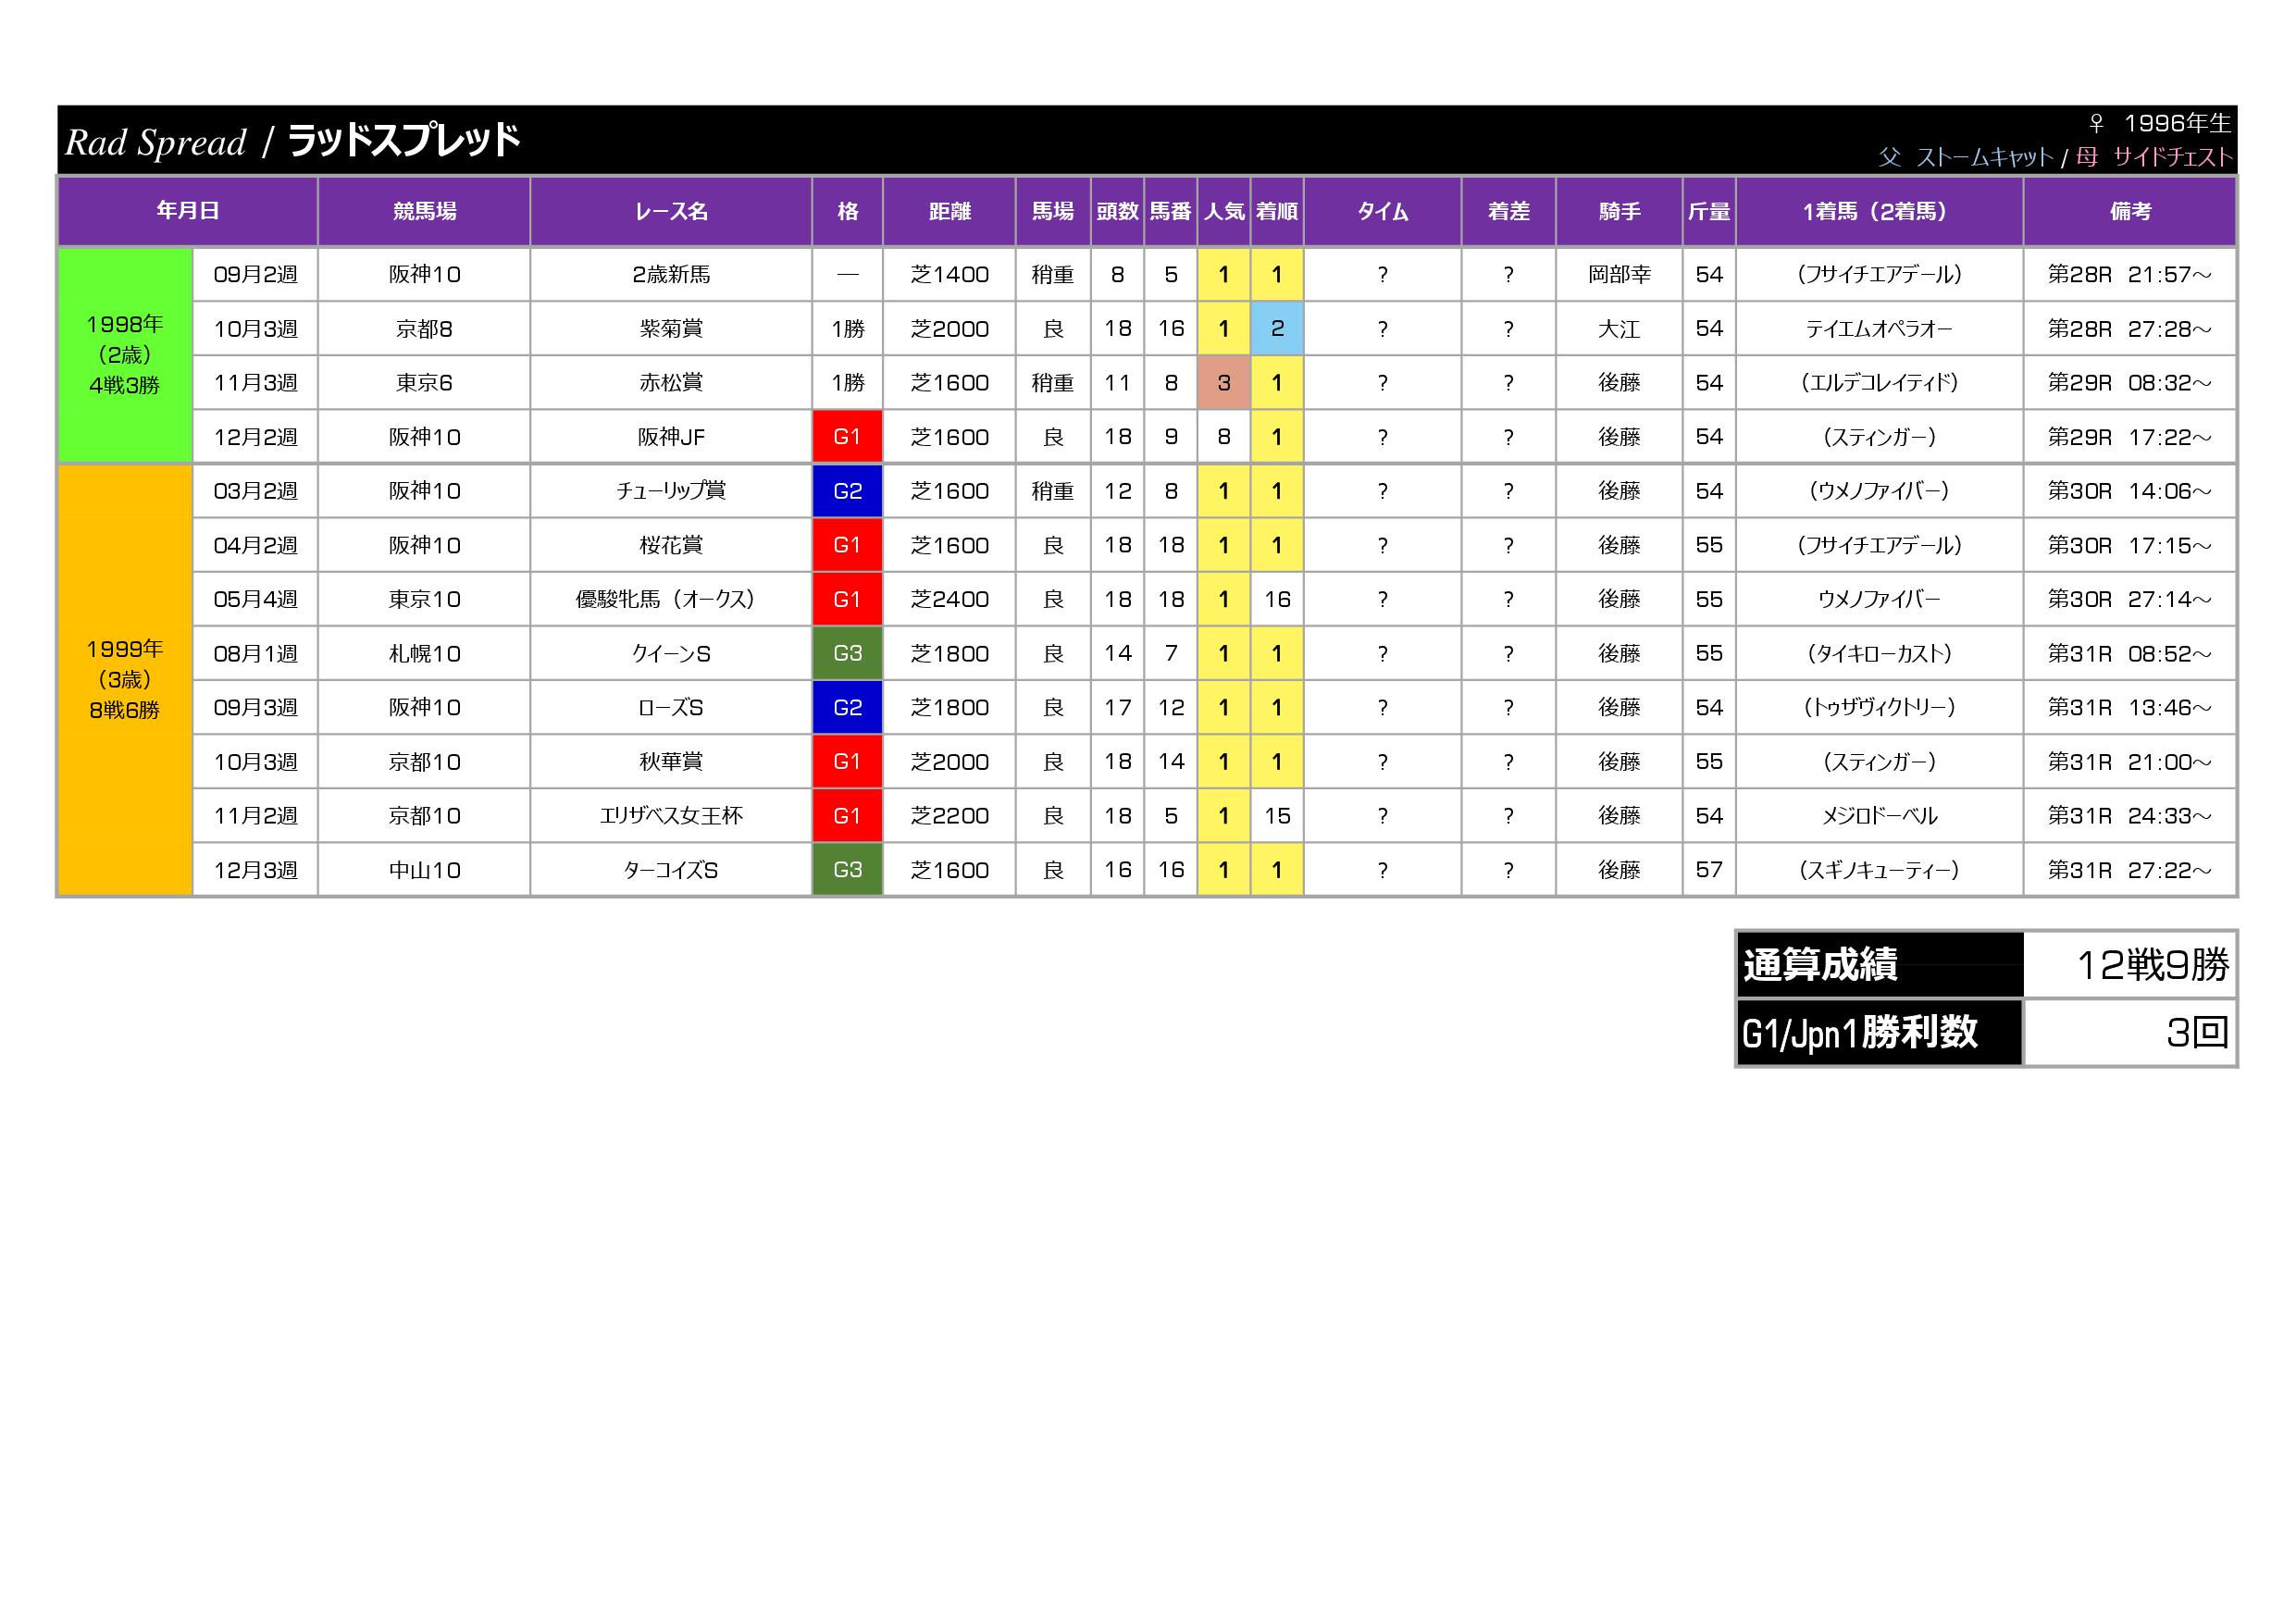Viewport: 2296px width, 1623px height.
Task: Select the jockey 大江 cell
Action: click(1619, 328)
